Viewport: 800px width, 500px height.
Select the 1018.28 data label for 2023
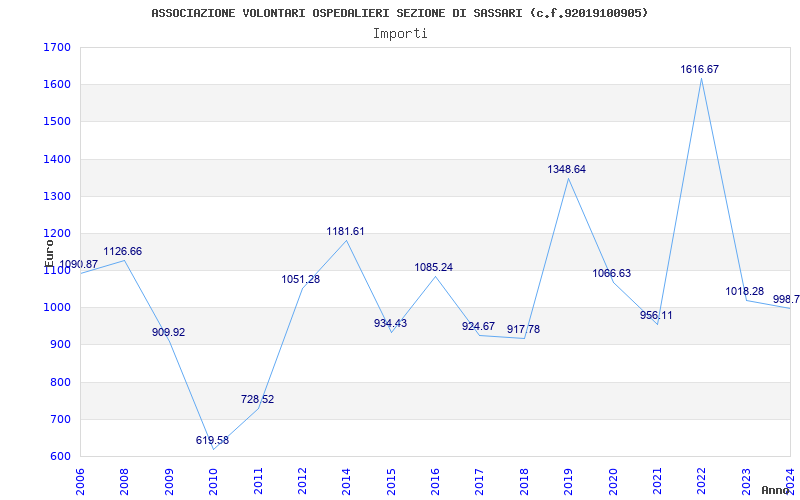click(744, 291)
